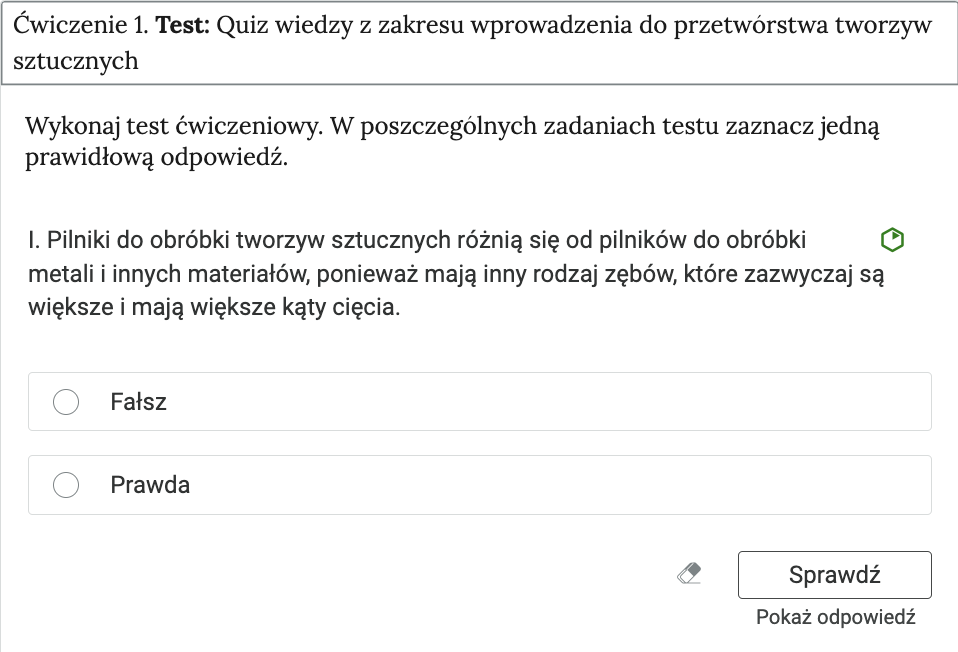Open Pokaż odpowiedź to reveal the answer
Viewport: 958px width, 652px height.
pos(835,617)
